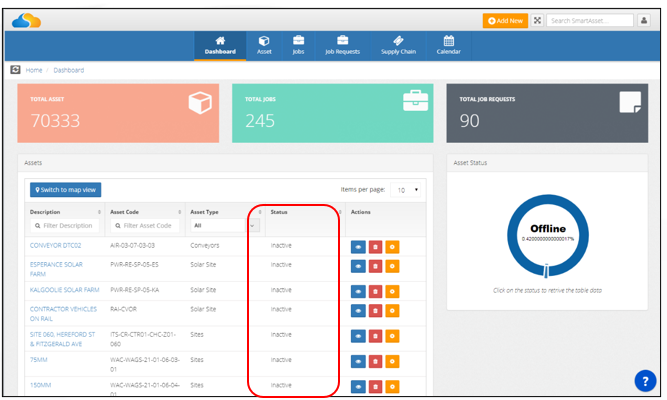Open KALGOOLIE SOLAR FARM asset link
The image size is (667, 400).
(64, 290)
